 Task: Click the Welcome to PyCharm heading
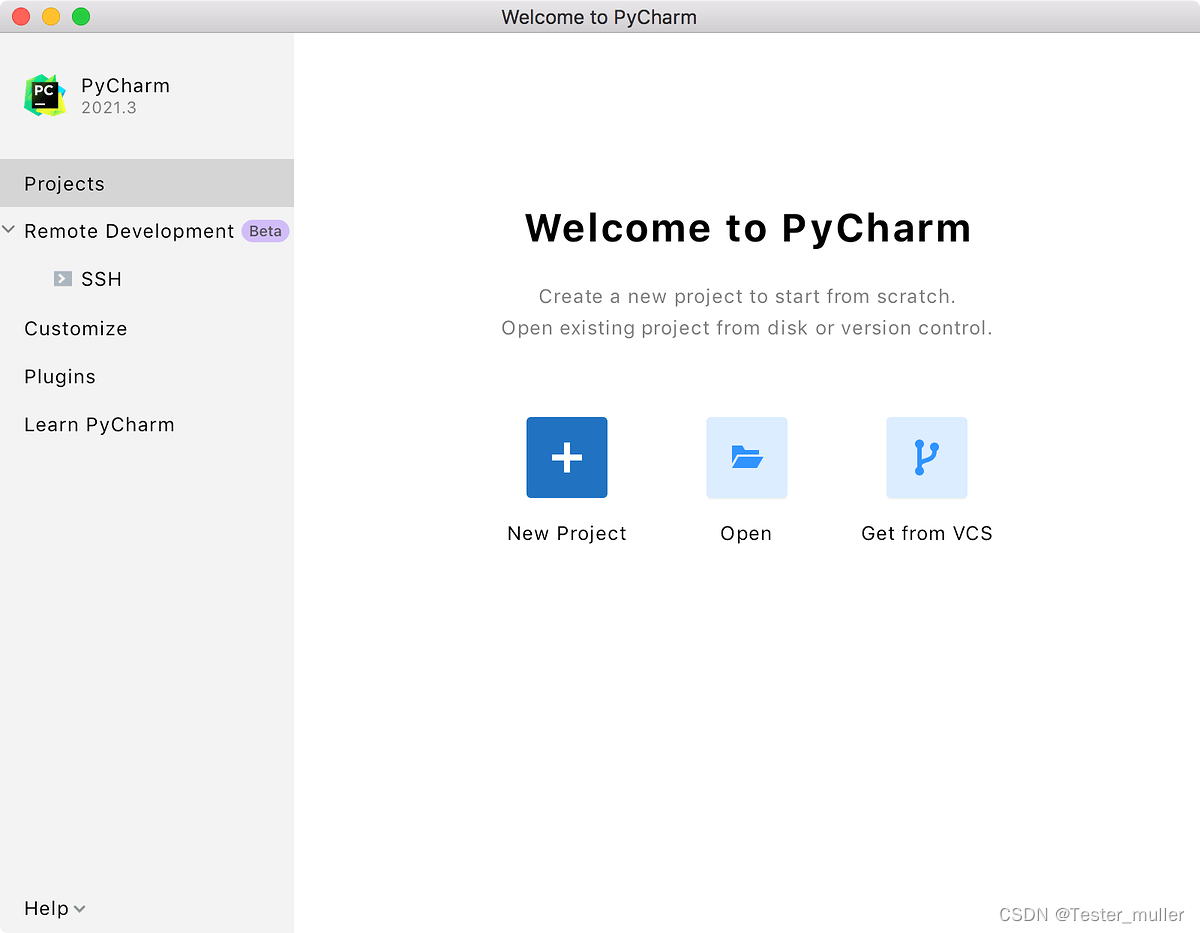pos(748,228)
